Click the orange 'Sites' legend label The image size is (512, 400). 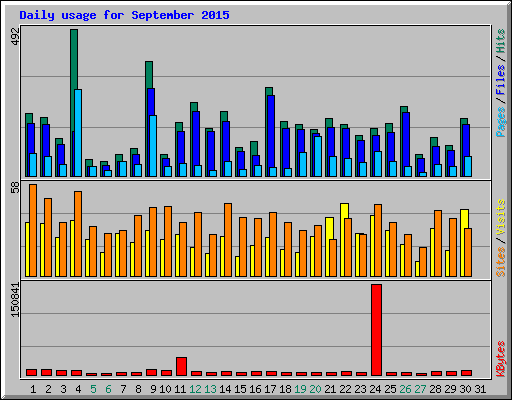[501, 262]
